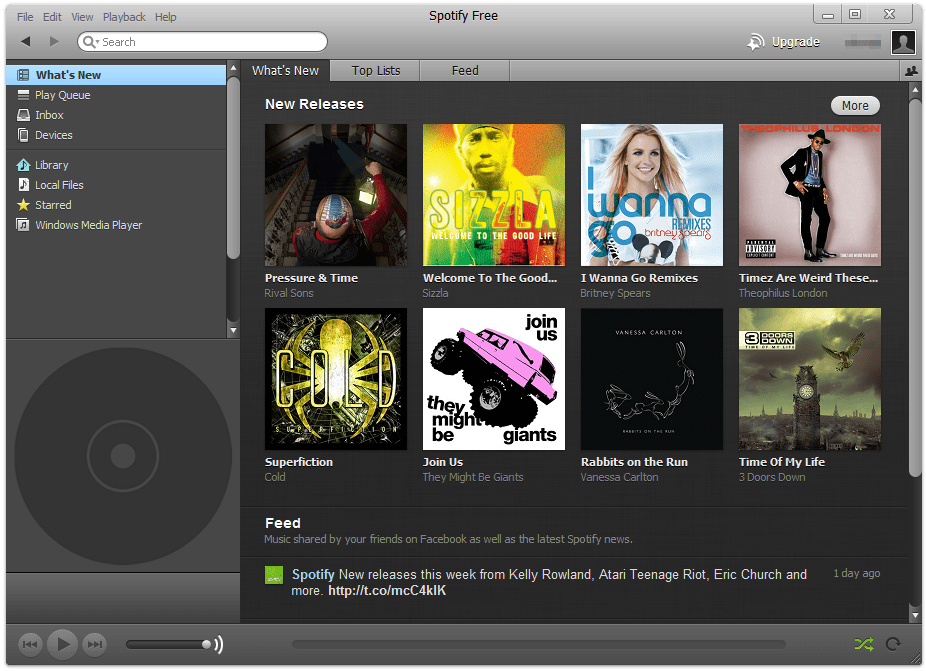Viewport: 926px width, 671px height.
Task: Open Windows Media Player playlists
Action: tap(90, 224)
